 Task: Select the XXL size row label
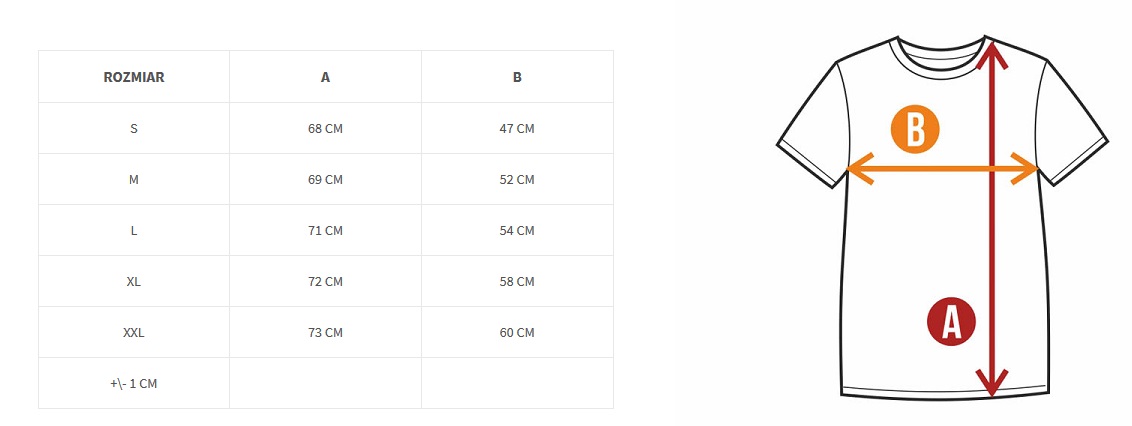pos(134,333)
